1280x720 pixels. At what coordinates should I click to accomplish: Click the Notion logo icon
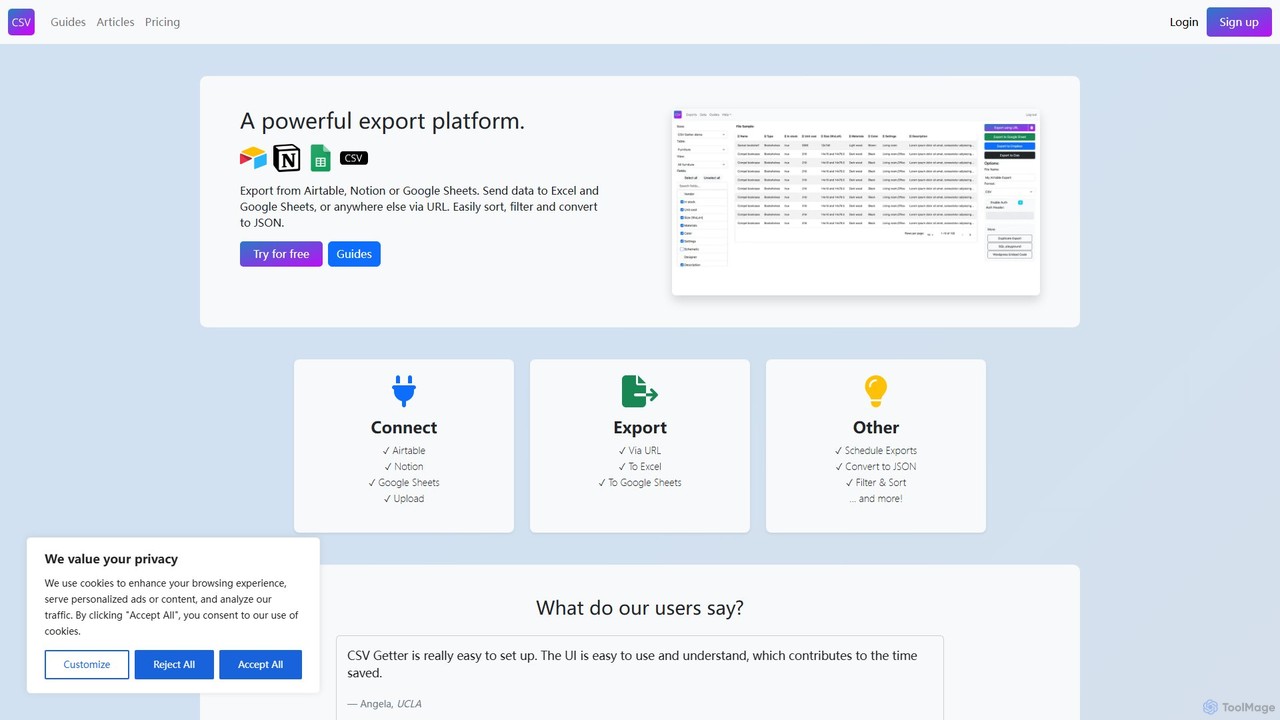pyautogui.click(x=287, y=158)
